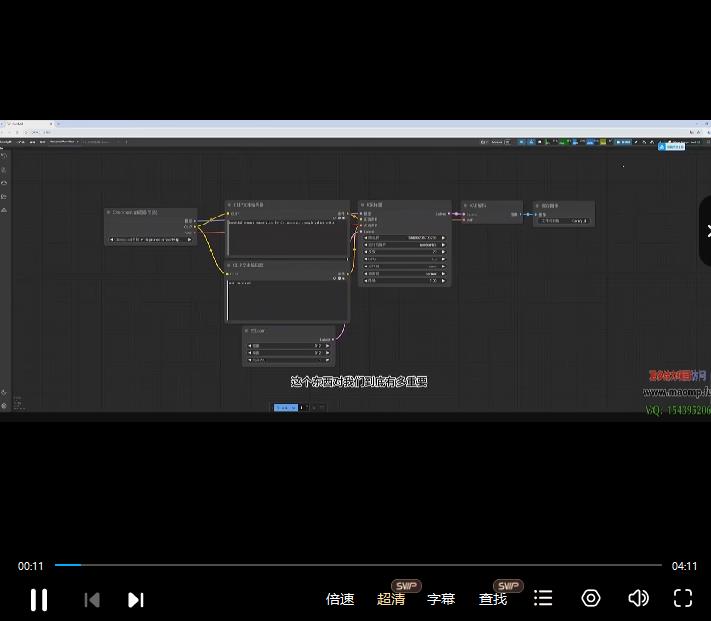Open the playlist icon
Screen dimensions: 711x621
tap(543, 598)
